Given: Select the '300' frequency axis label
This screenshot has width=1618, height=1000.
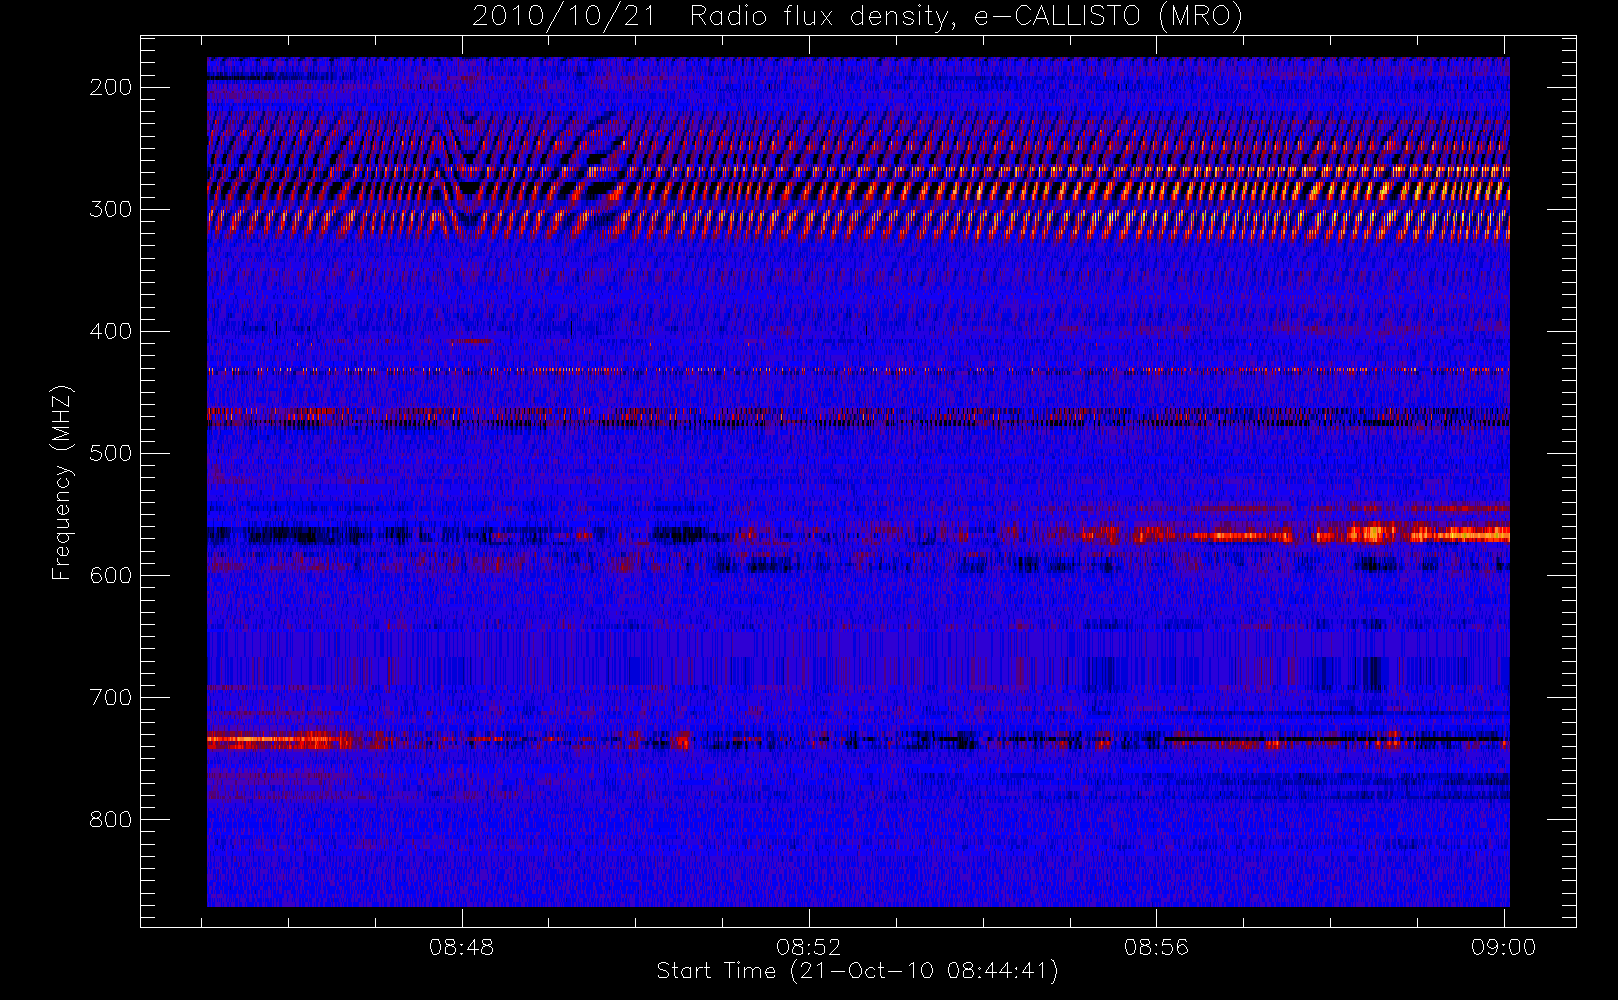Looking at the screenshot, I should pyautogui.click(x=110, y=209).
